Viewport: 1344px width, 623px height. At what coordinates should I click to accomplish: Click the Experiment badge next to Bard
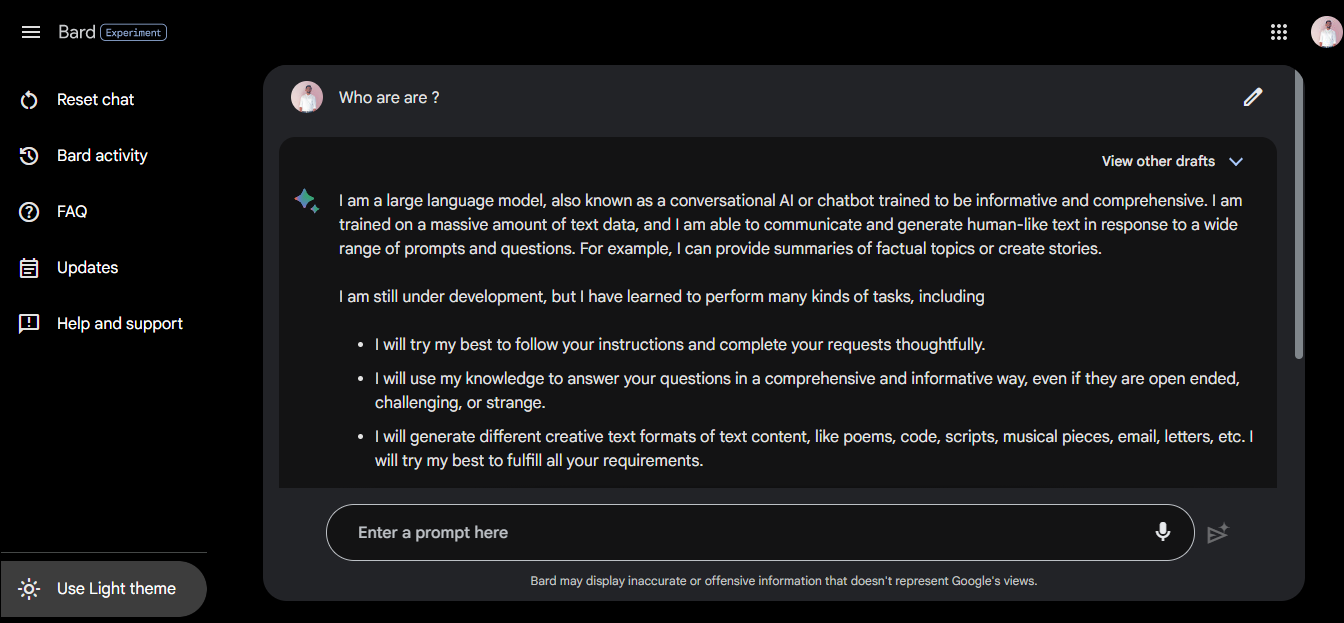(133, 32)
